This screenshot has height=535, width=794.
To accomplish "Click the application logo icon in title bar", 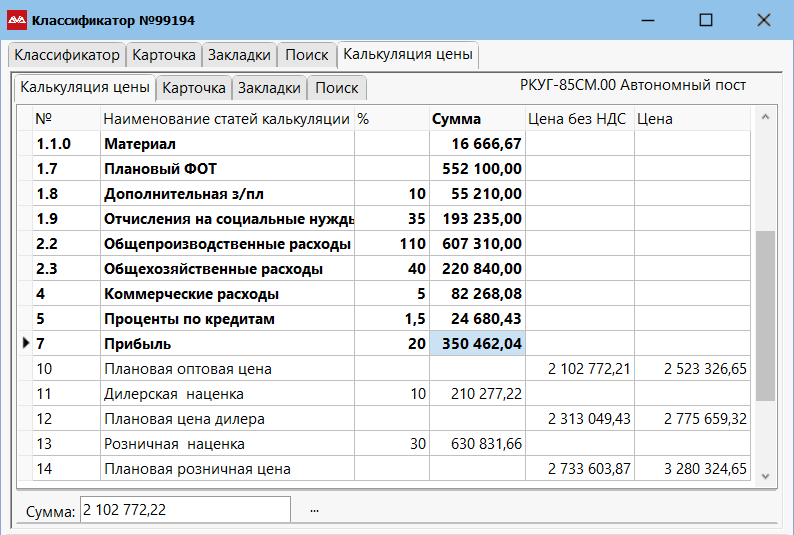I will pyautogui.click(x=17, y=20).
